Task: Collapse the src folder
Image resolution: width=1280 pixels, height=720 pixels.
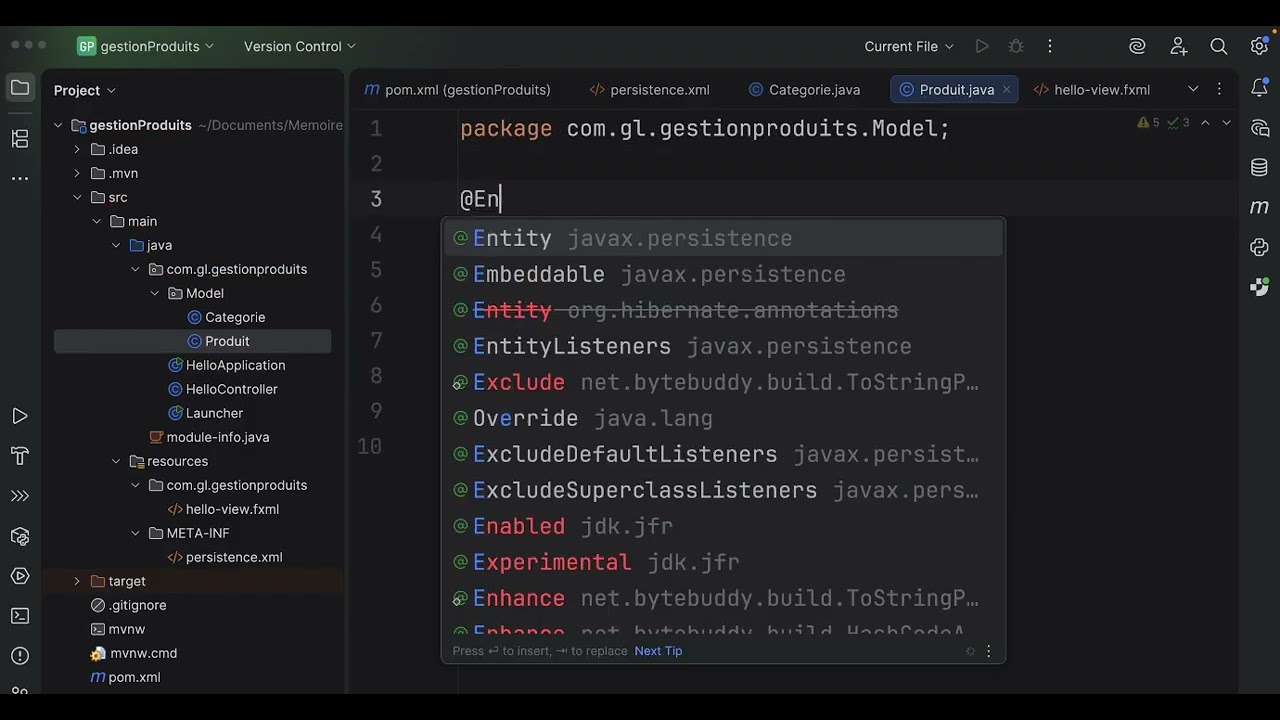Action: pyautogui.click(x=77, y=197)
